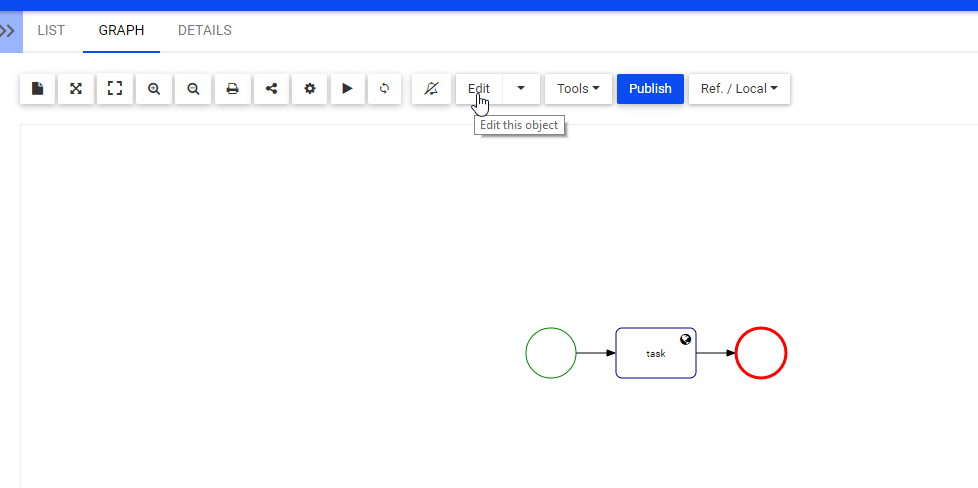The image size is (978, 488).
Task: Zoom out of the graph
Action: 193,89
